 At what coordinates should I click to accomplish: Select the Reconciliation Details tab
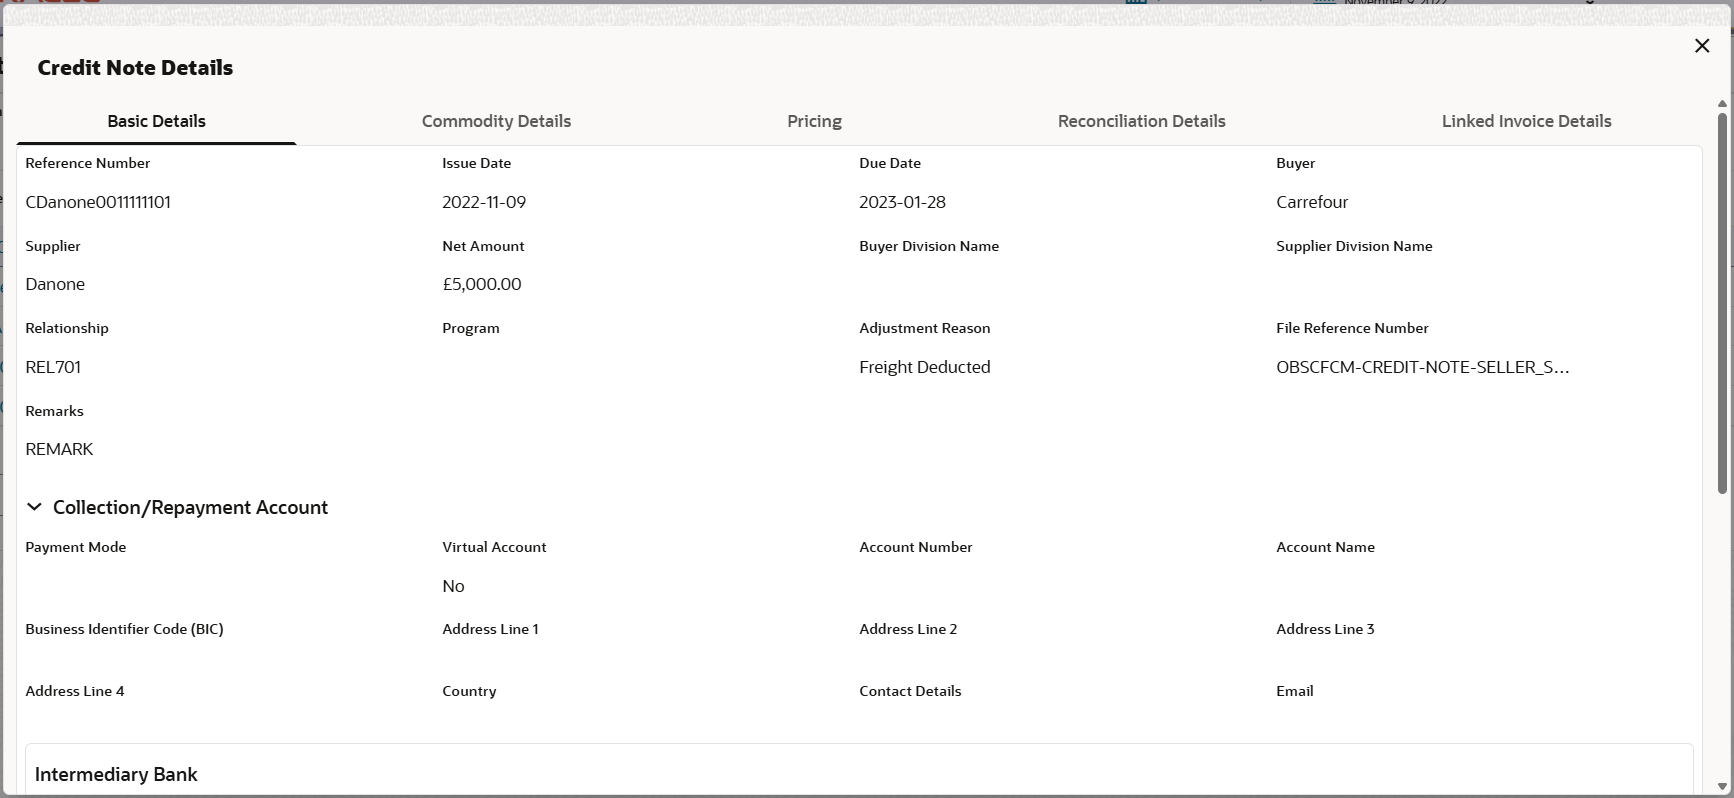tap(1141, 121)
